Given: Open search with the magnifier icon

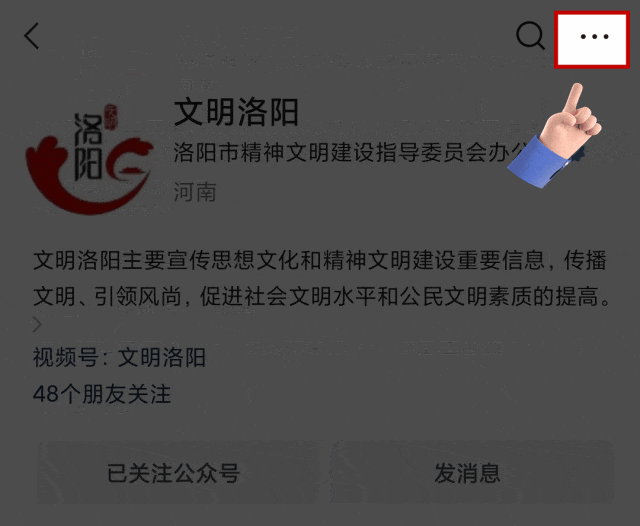Looking at the screenshot, I should (x=530, y=36).
